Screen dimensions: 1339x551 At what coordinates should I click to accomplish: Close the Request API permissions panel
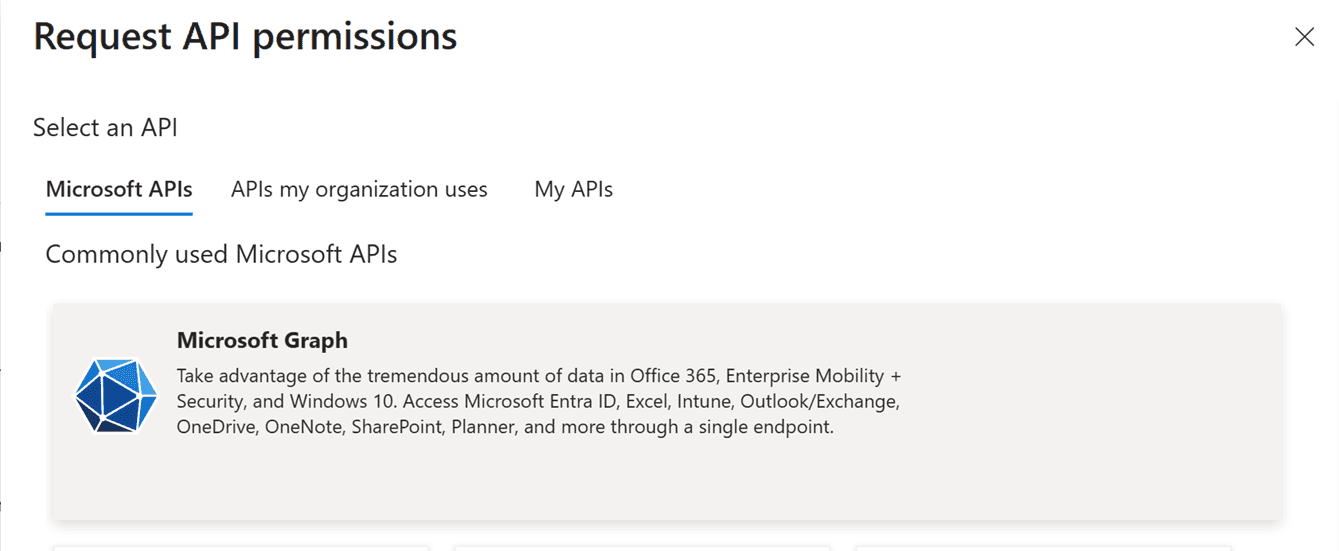1304,38
